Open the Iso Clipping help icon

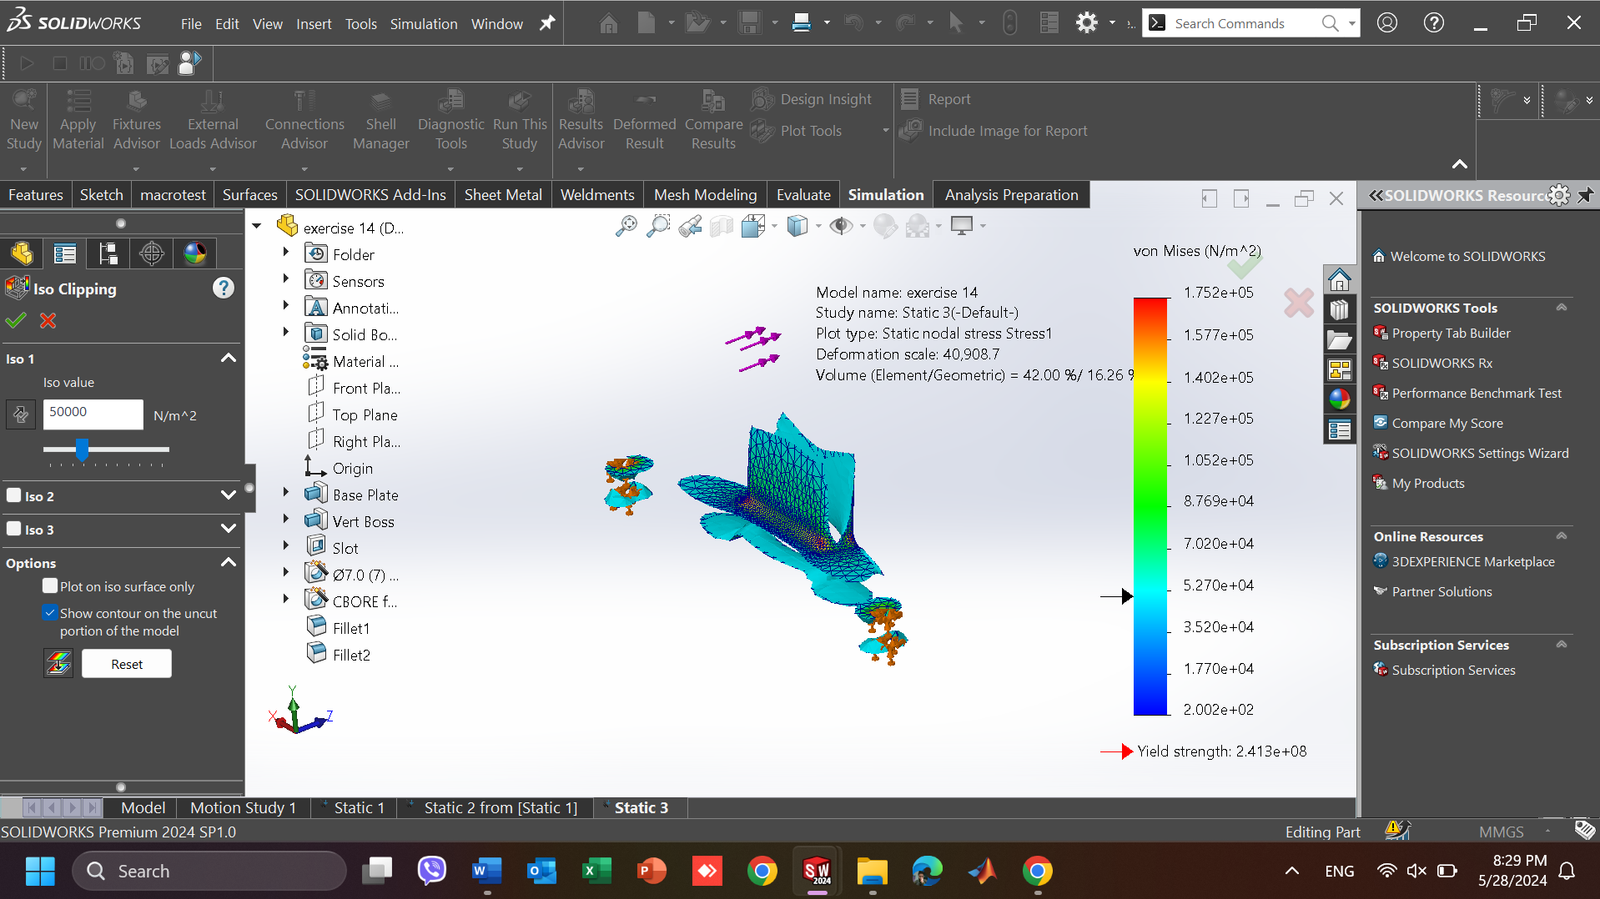(223, 288)
